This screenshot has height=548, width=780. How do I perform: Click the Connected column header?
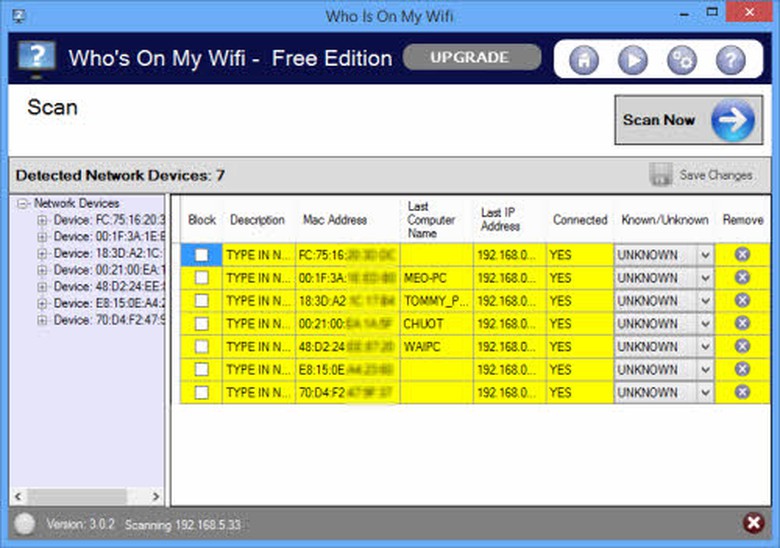click(579, 220)
